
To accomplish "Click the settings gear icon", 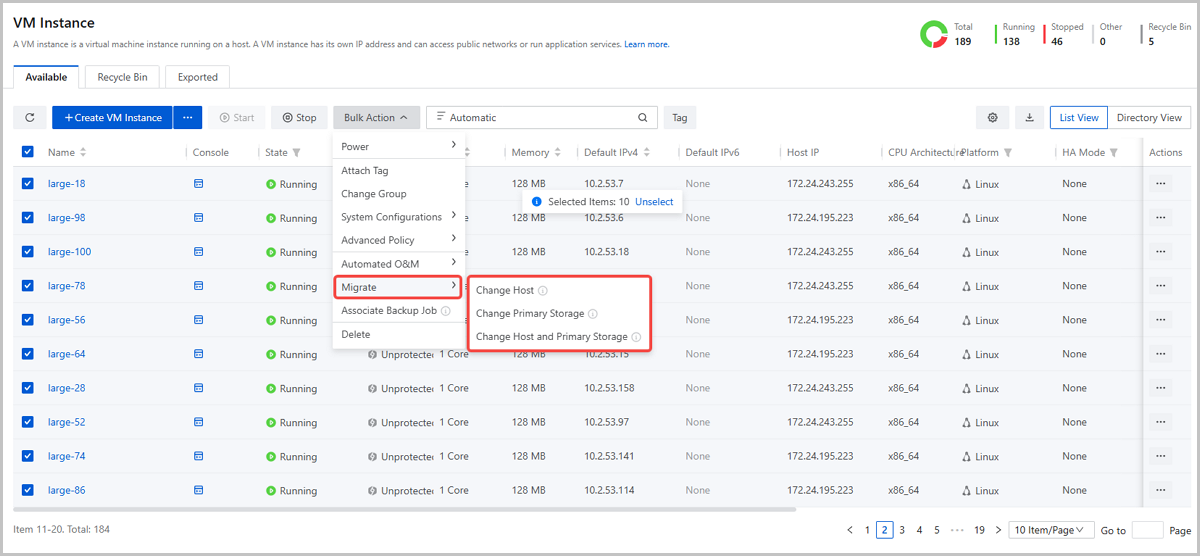I will pyautogui.click(x=993, y=118).
